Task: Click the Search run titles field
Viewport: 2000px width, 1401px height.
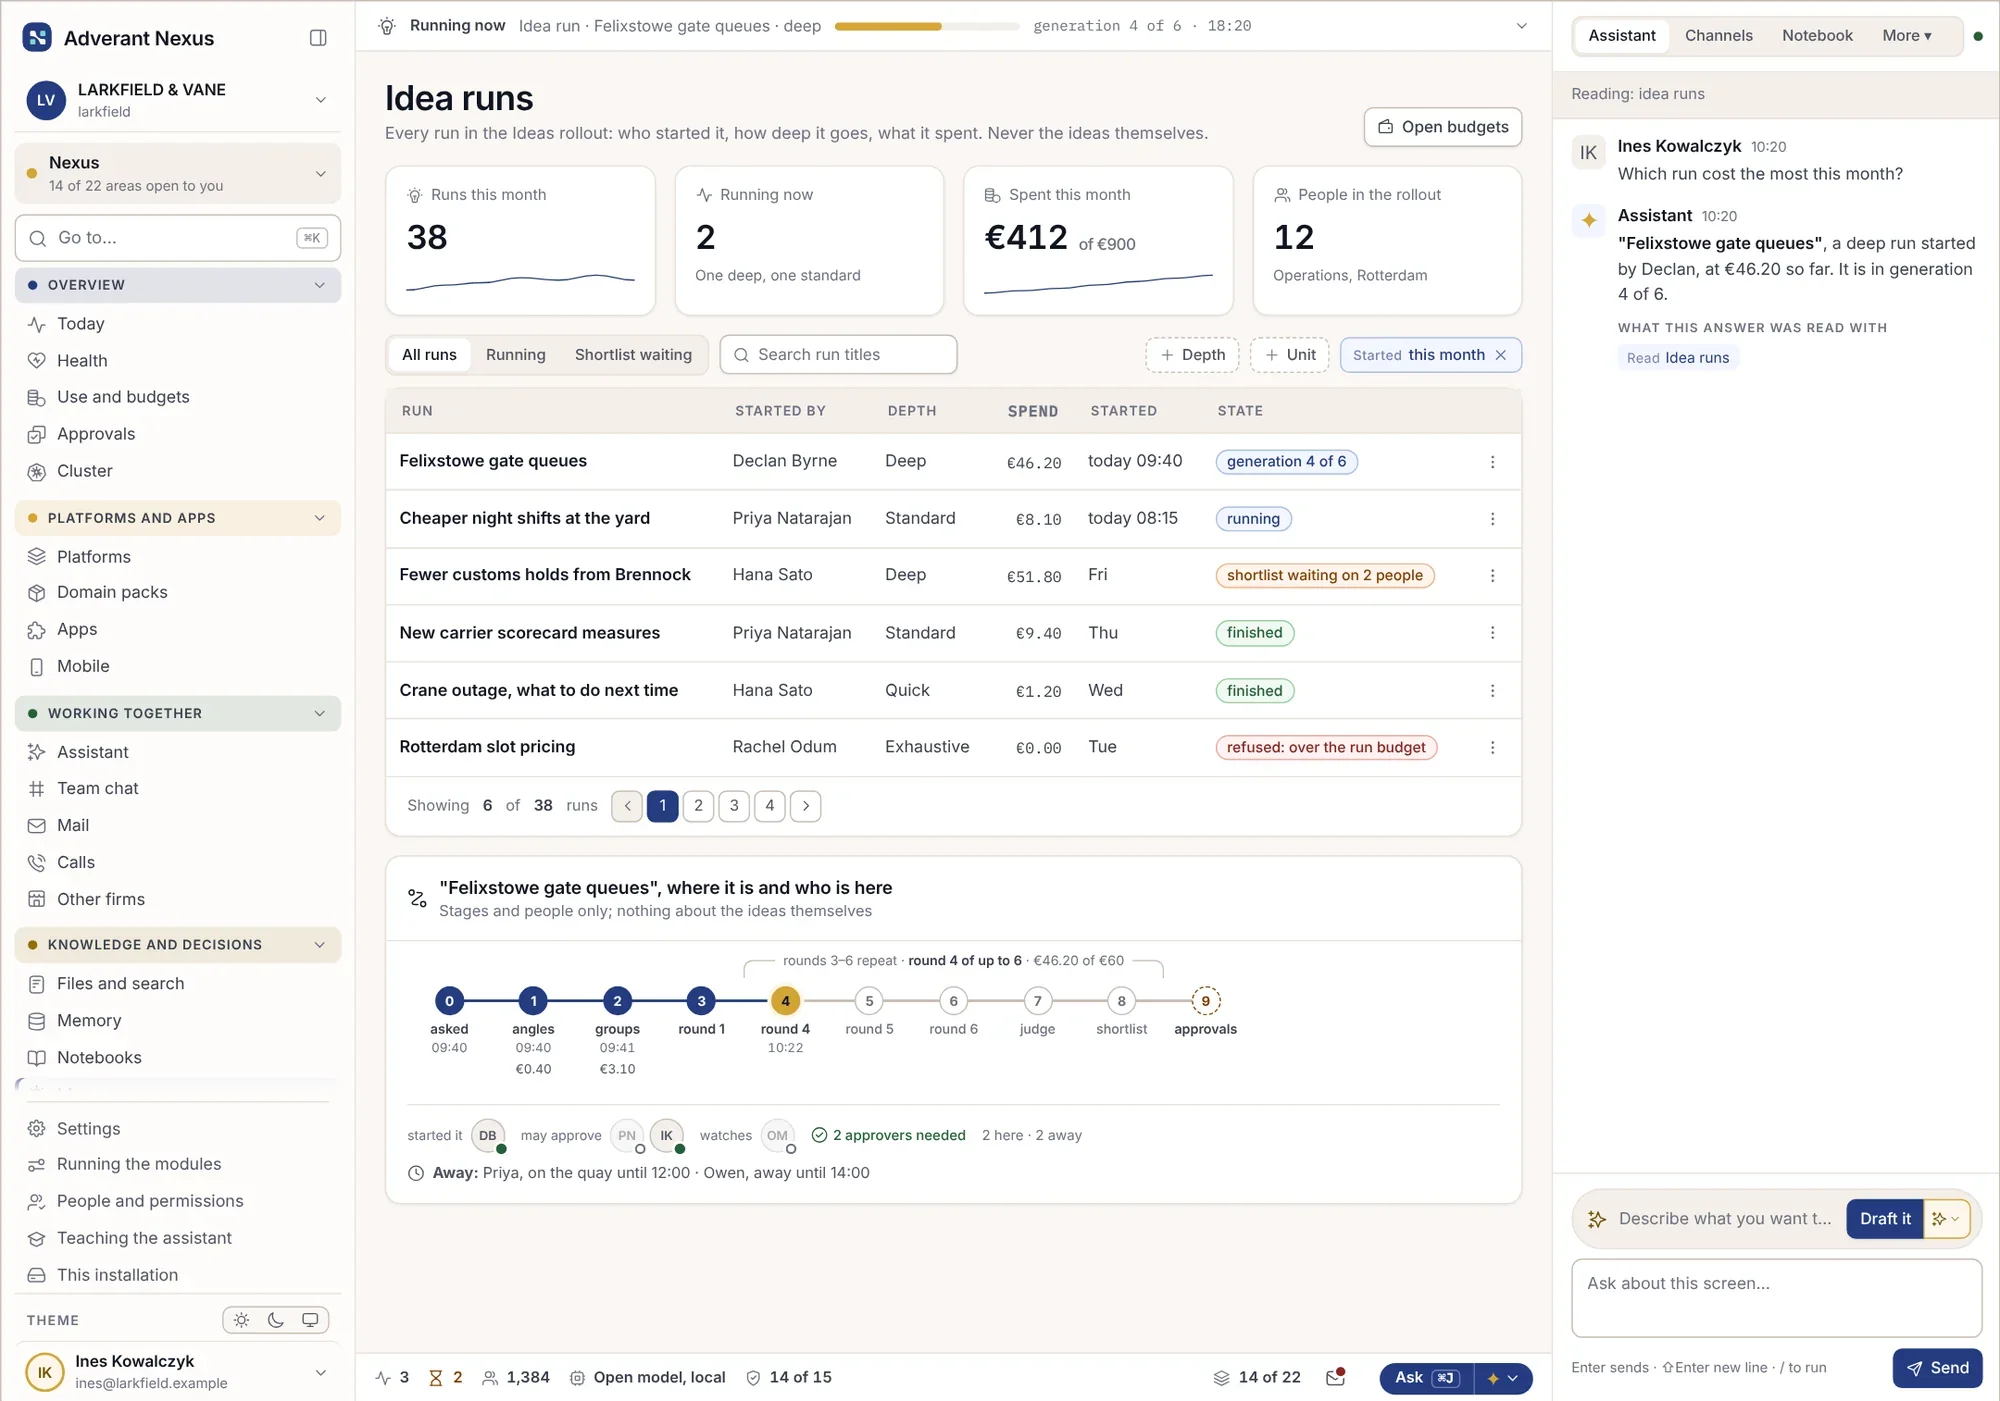Action: (x=838, y=355)
